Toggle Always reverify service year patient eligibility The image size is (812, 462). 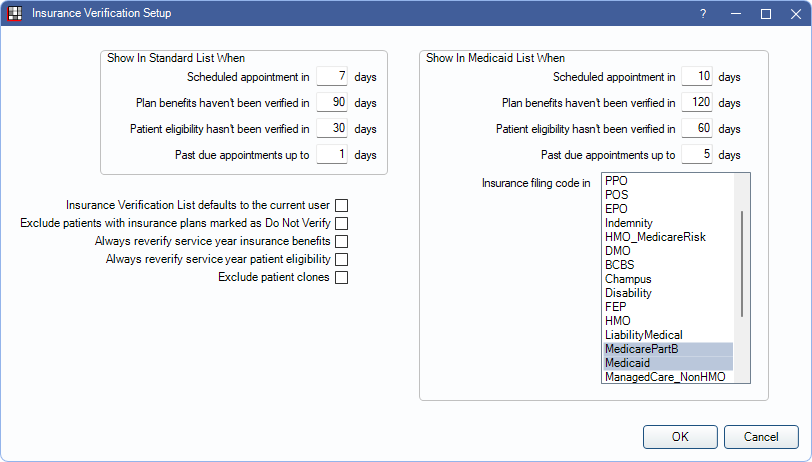tap(341, 259)
